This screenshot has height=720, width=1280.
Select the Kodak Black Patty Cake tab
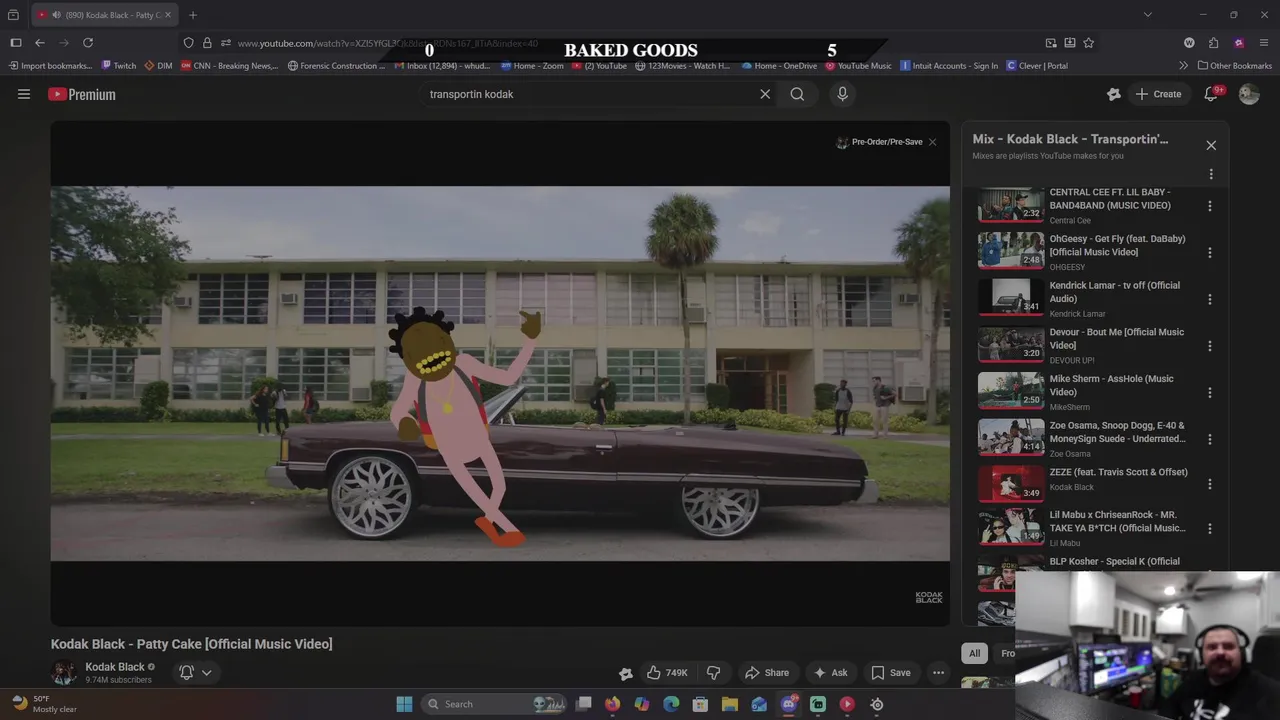(x=104, y=15)
